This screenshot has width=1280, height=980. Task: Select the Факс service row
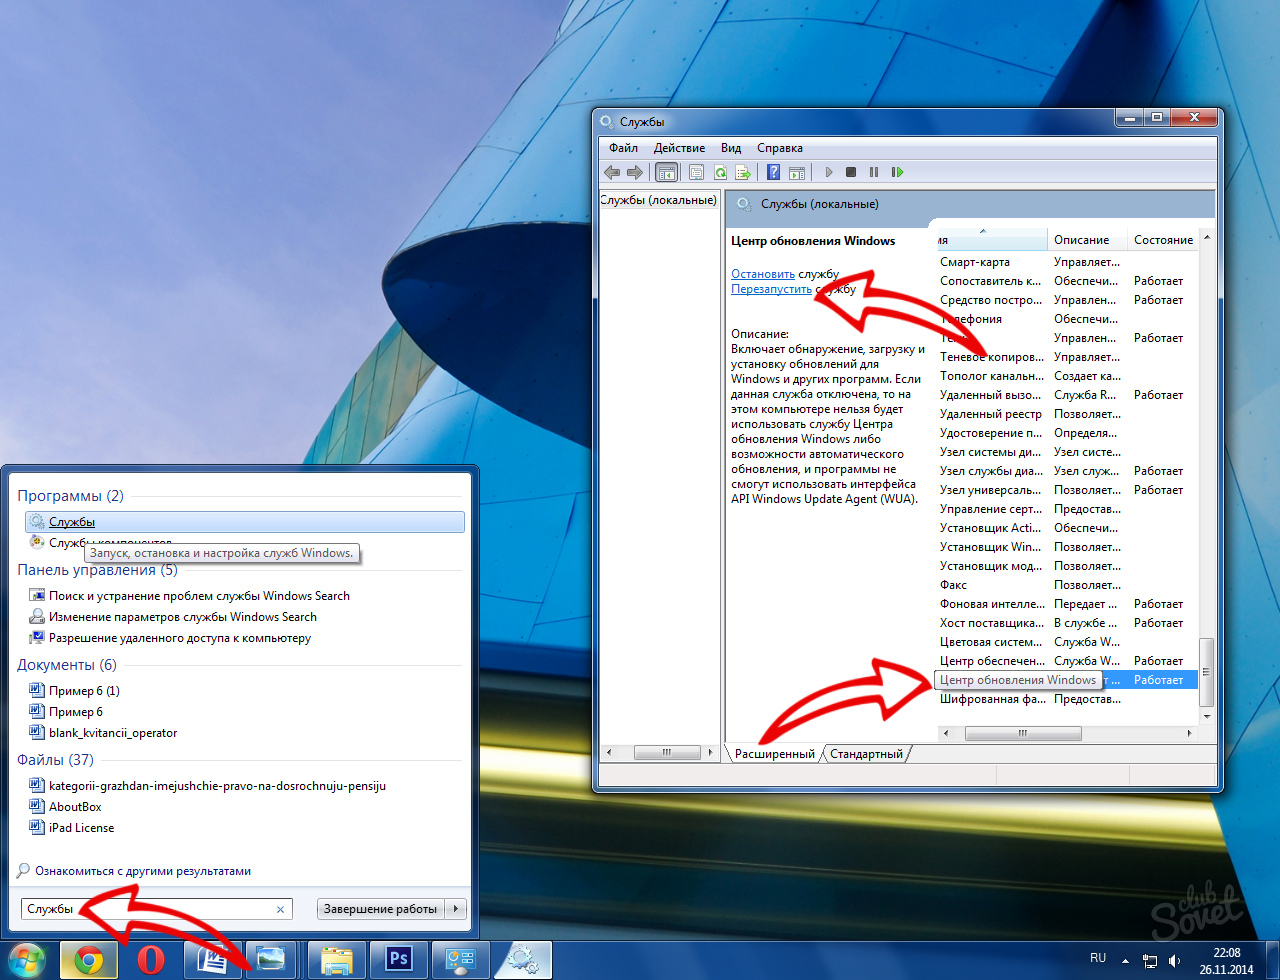pos(1065,585)
